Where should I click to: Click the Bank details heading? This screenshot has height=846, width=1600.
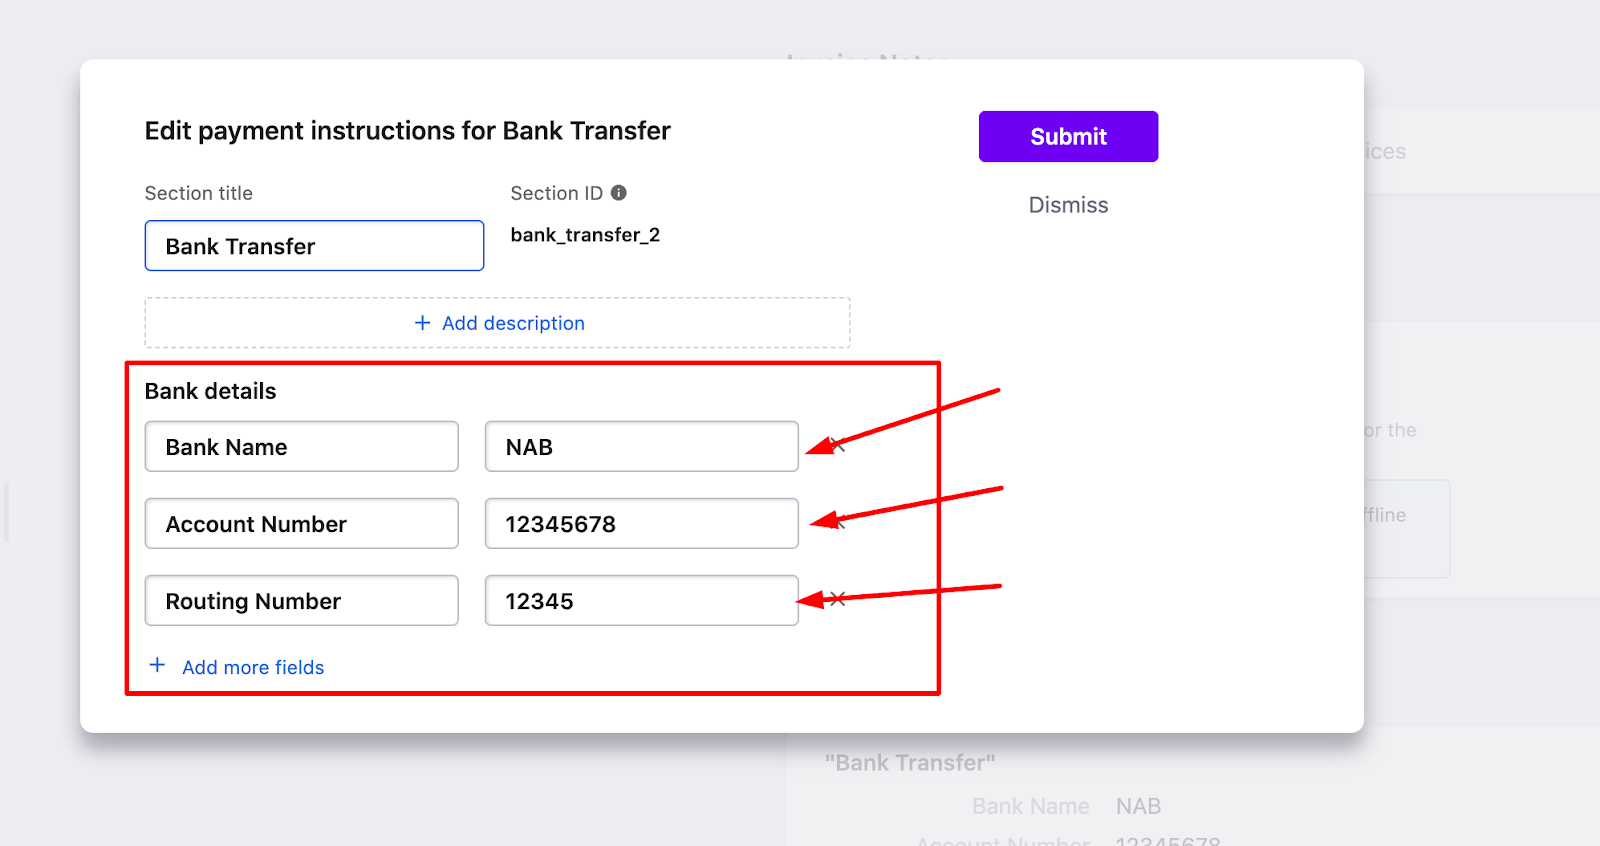pyautogui.click(x=210, y=391)
